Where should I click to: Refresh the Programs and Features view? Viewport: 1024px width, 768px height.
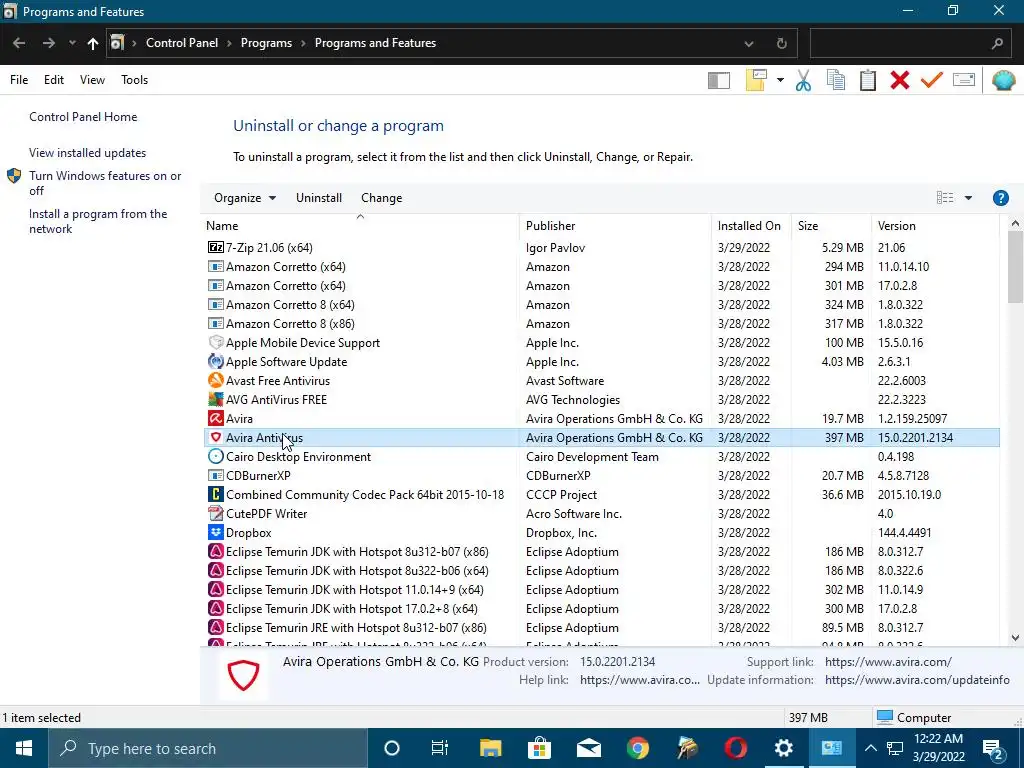[x=782, y=44]
